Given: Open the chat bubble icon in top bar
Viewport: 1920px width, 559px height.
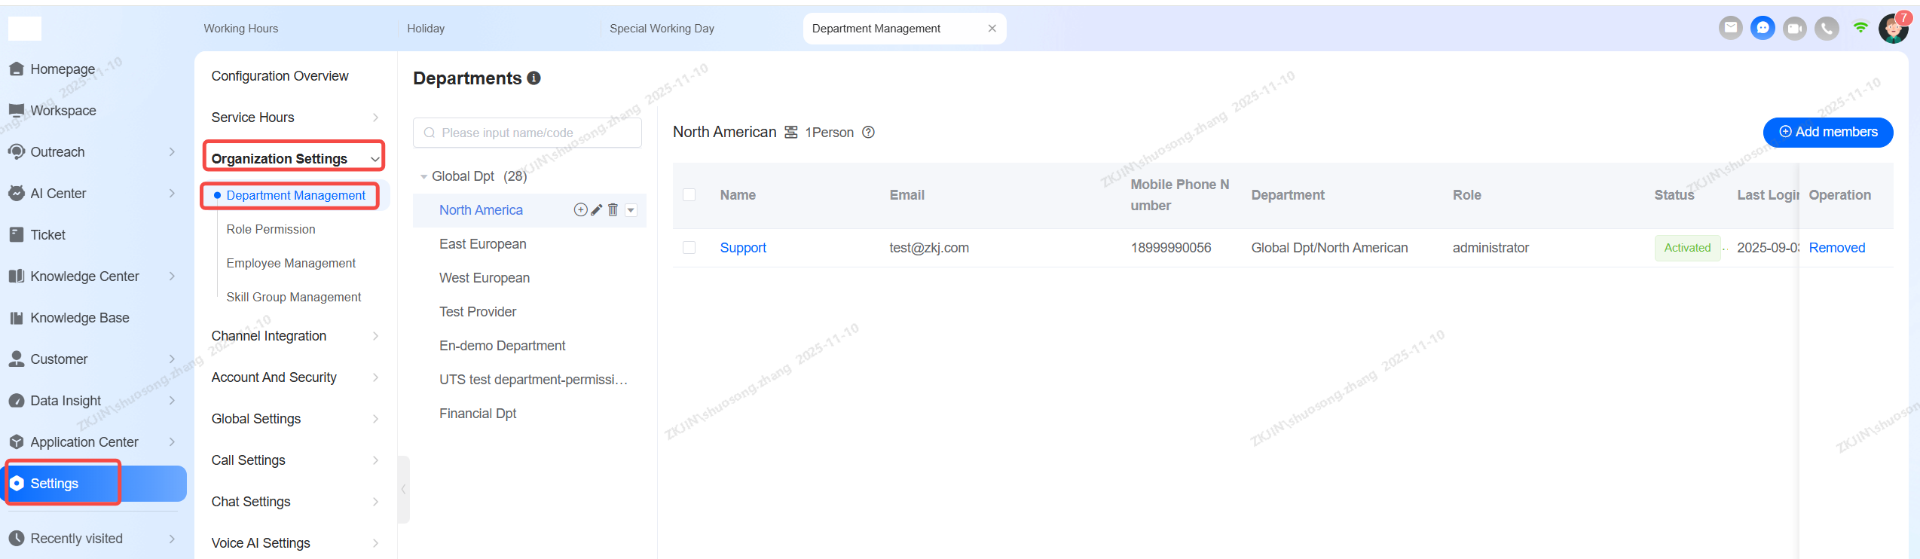Looking at the screenshot, I should click(1763, 28).
